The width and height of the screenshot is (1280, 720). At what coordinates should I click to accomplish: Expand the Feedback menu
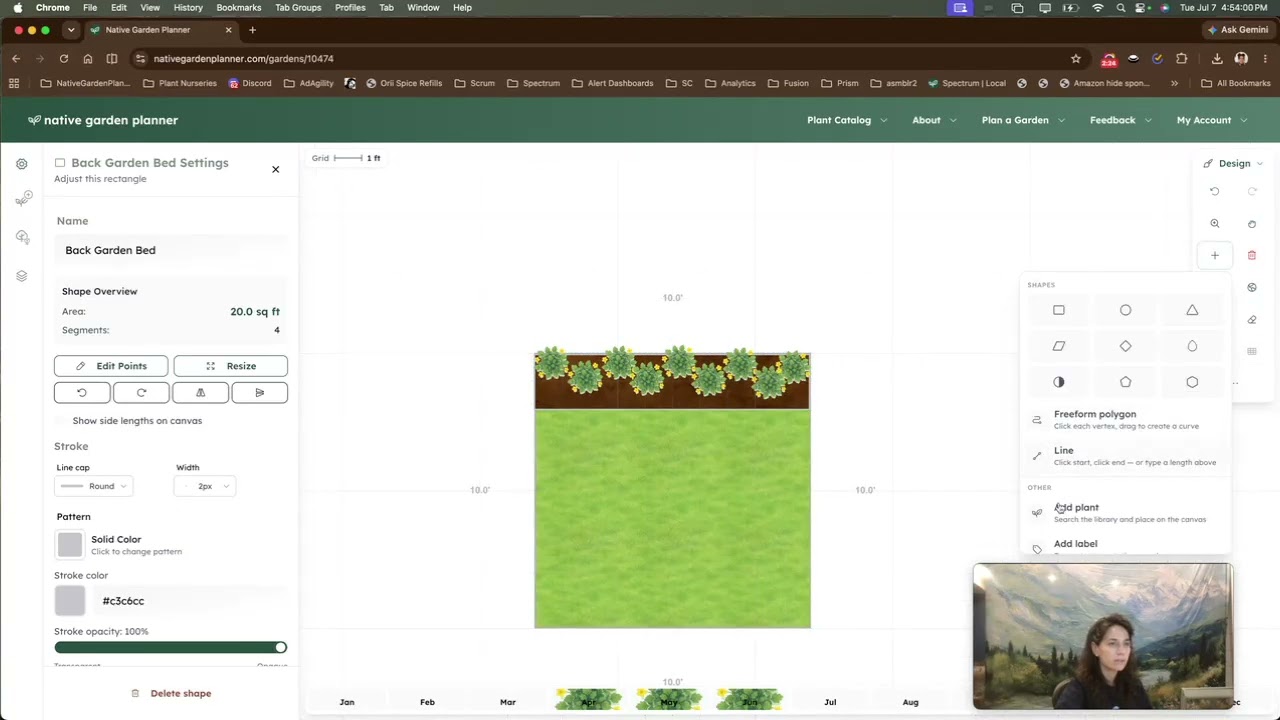coord(1120,120)
